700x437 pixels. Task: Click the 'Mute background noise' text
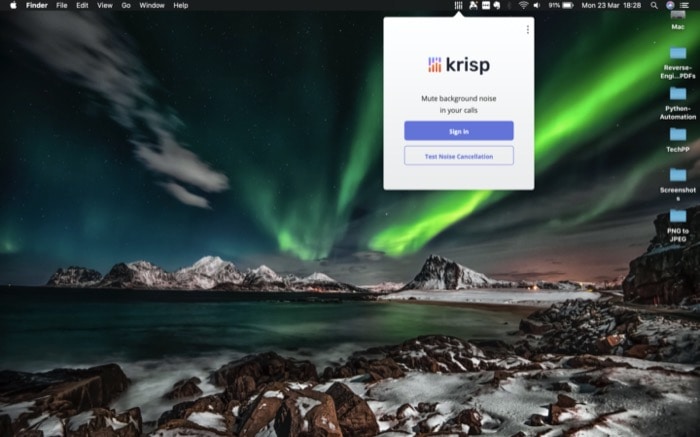click(458, 98)
